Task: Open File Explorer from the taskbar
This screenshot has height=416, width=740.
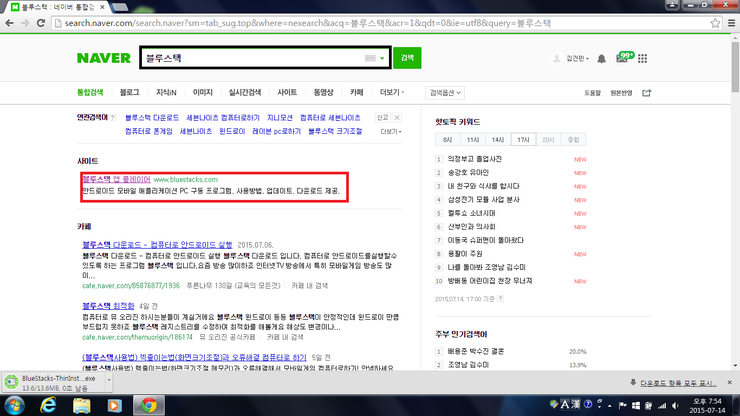Action: pos(82,406)
